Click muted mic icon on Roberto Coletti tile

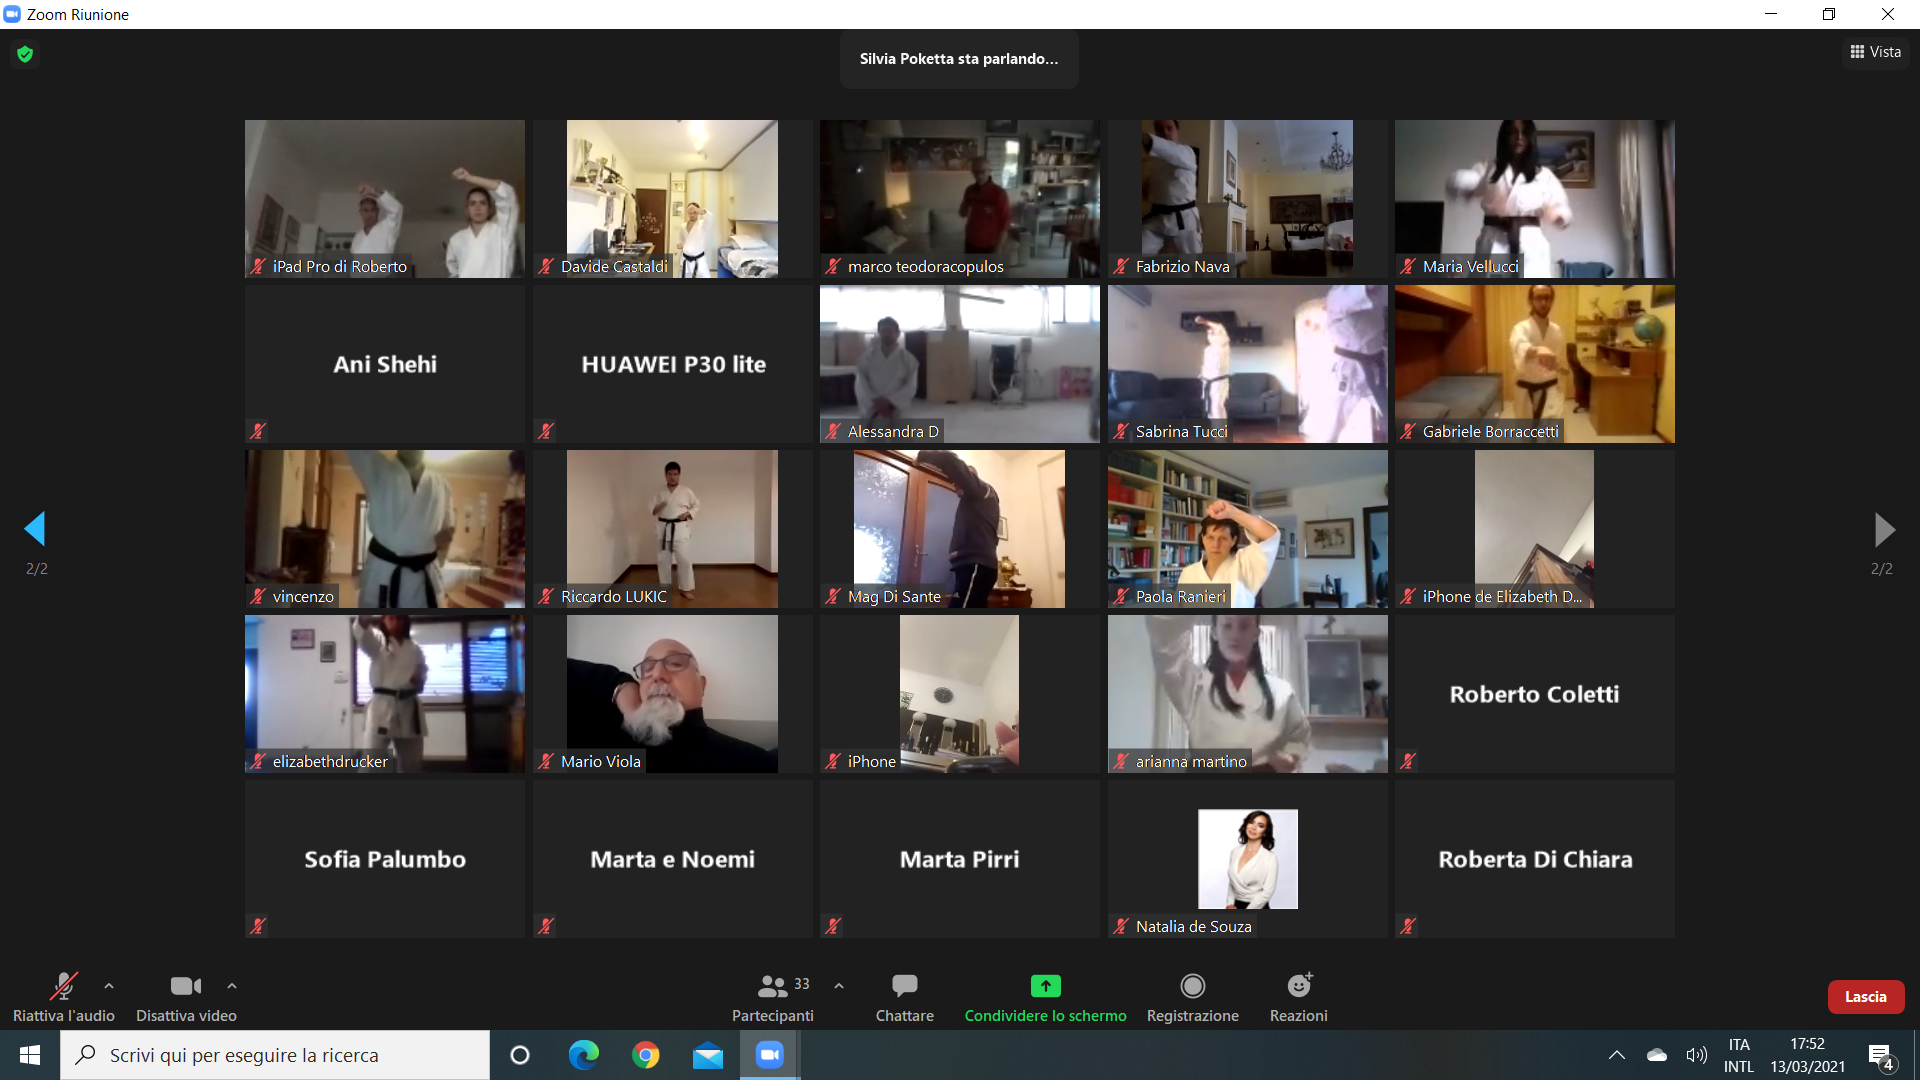pos(1408,761)
